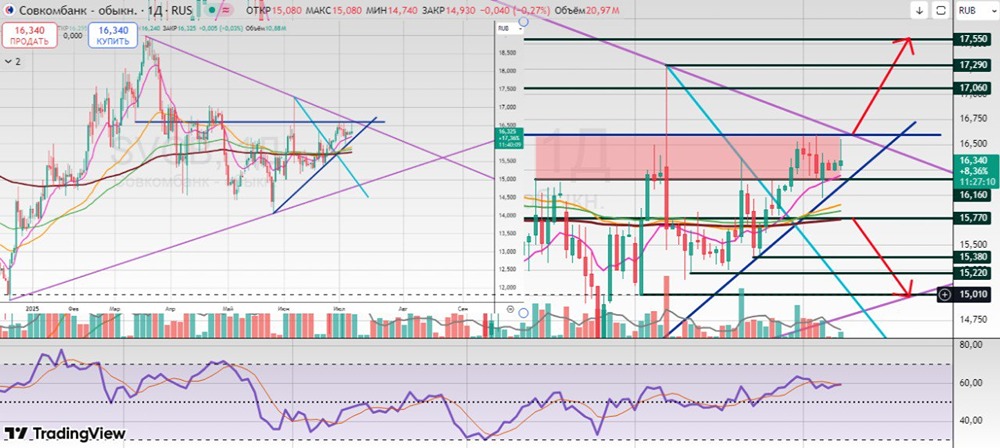This screenshot has width=1000, height=448.
Task: Click the green 16,325 price tag on inset chart
Action: tap(508, 137)
